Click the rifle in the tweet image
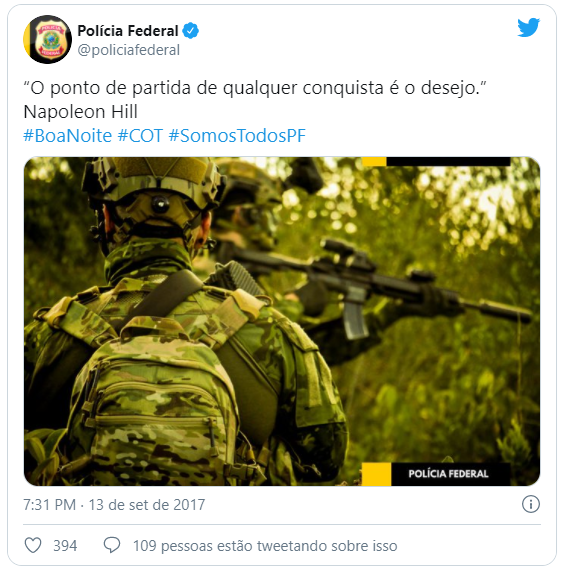This screenshot has height=573, width=561. [x=380, y=285]
